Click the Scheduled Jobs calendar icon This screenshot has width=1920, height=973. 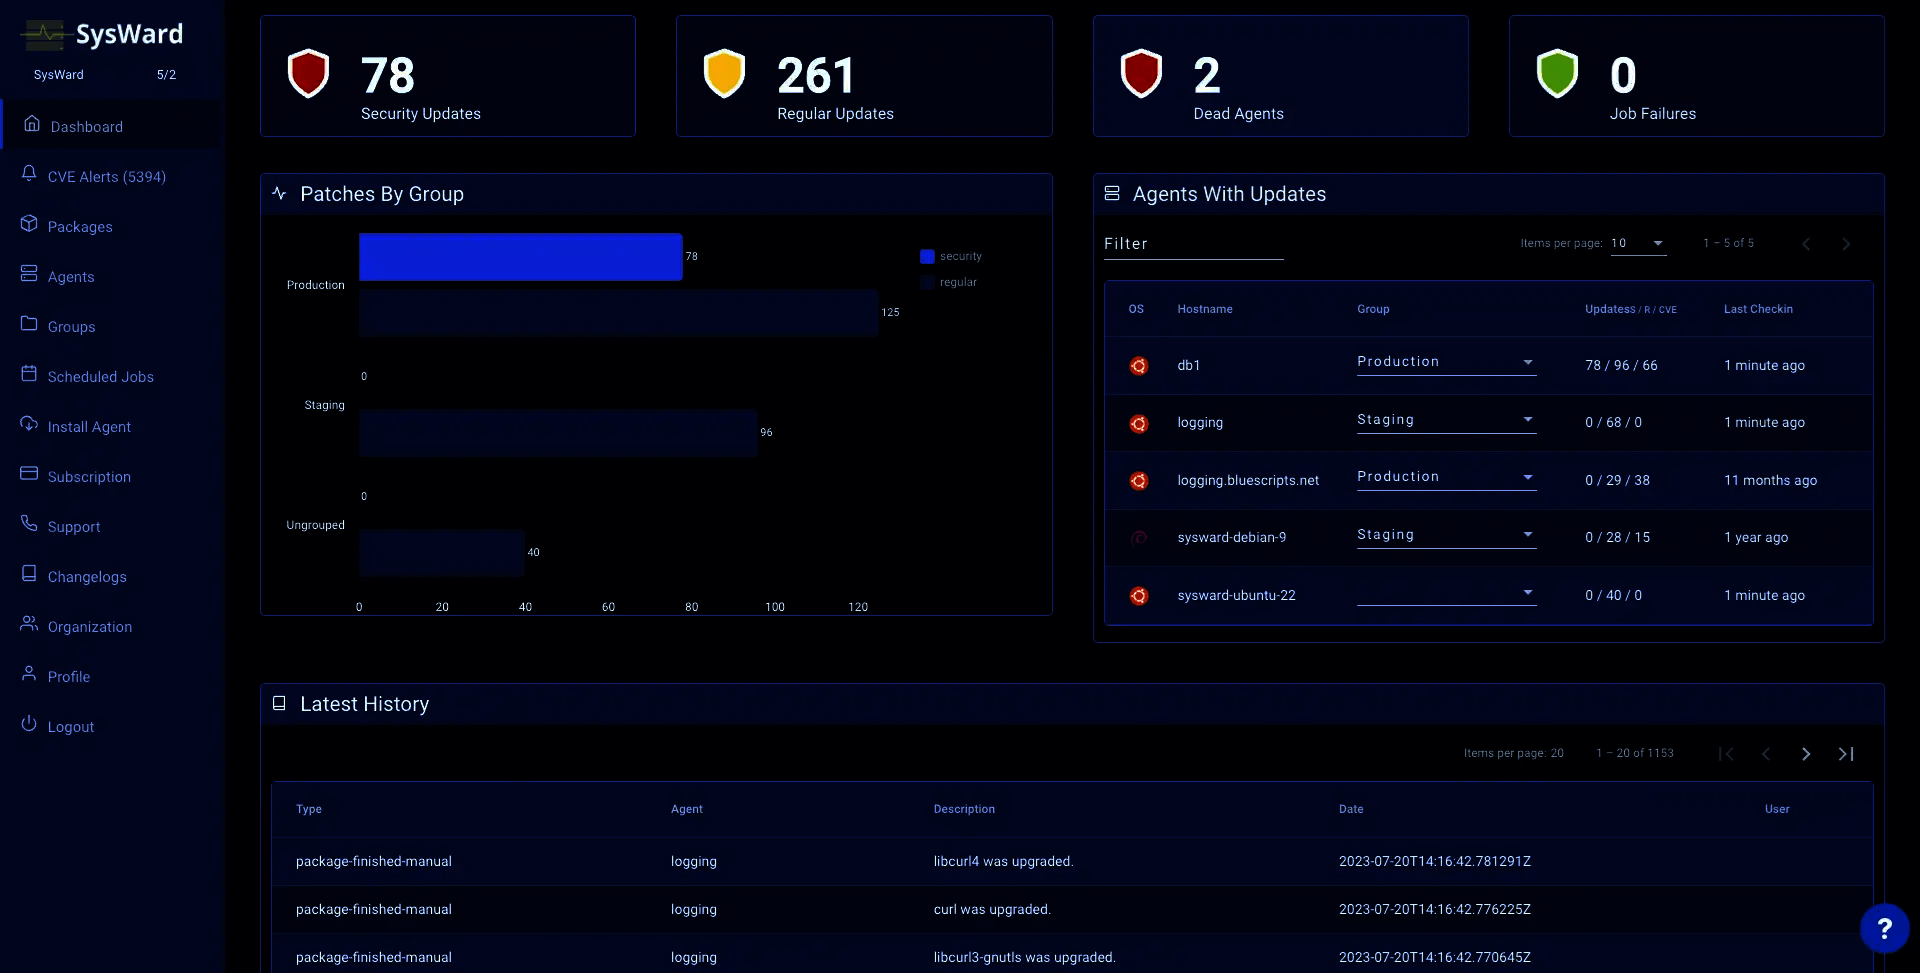[30, 373]
